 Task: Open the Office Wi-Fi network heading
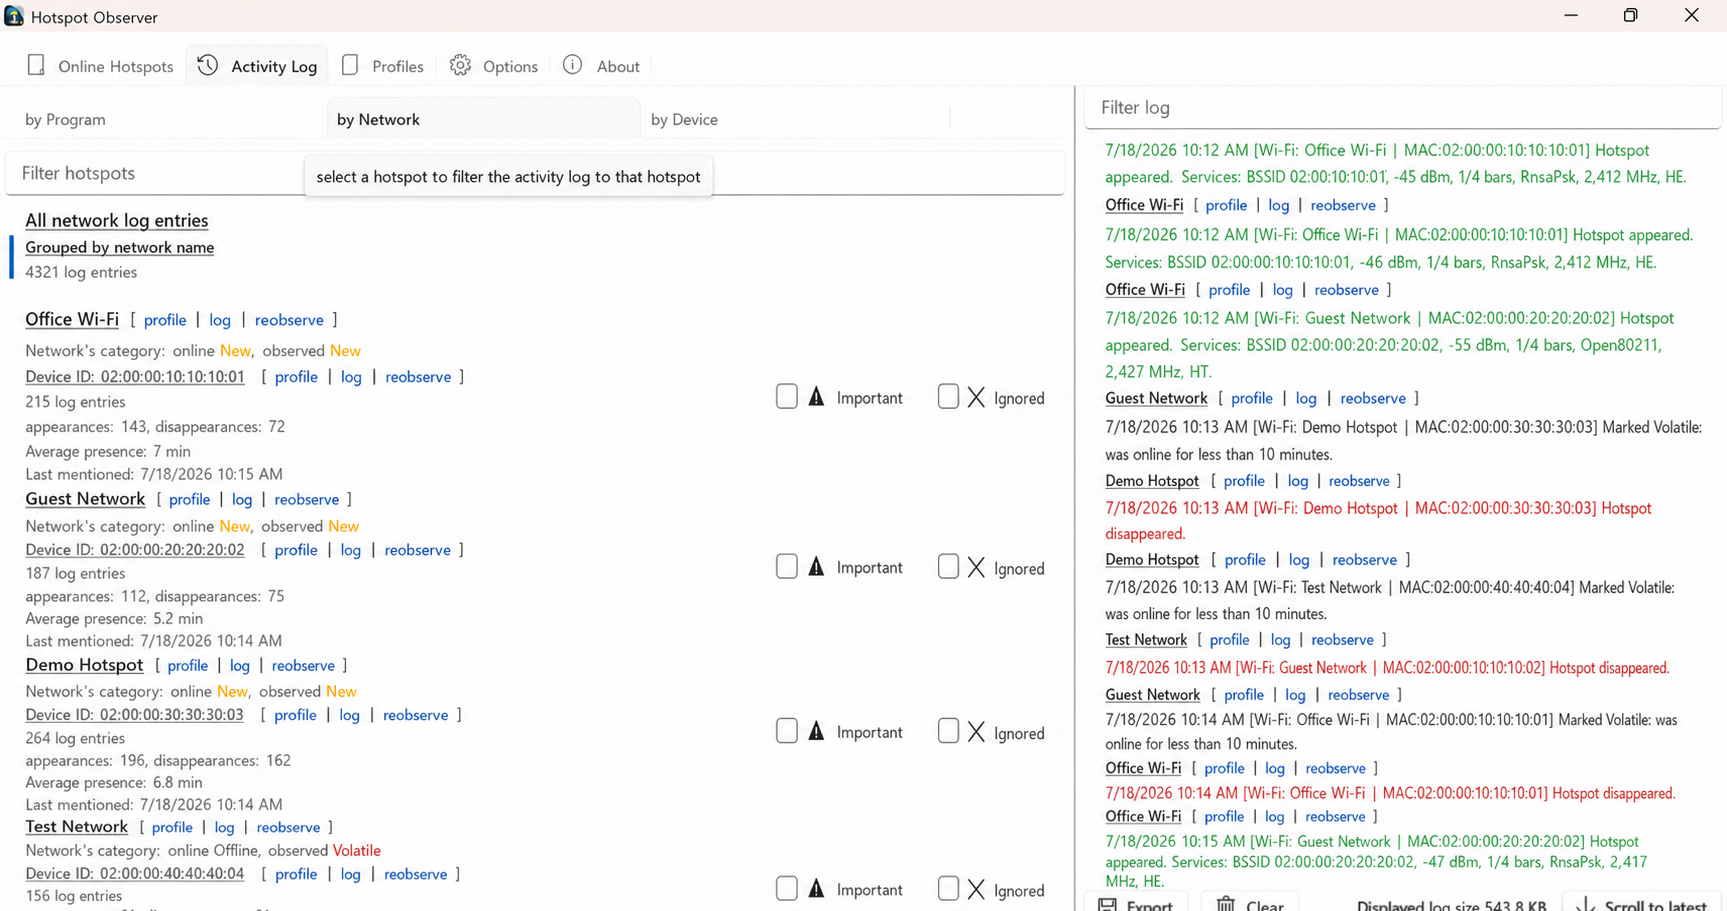(72, 319)
